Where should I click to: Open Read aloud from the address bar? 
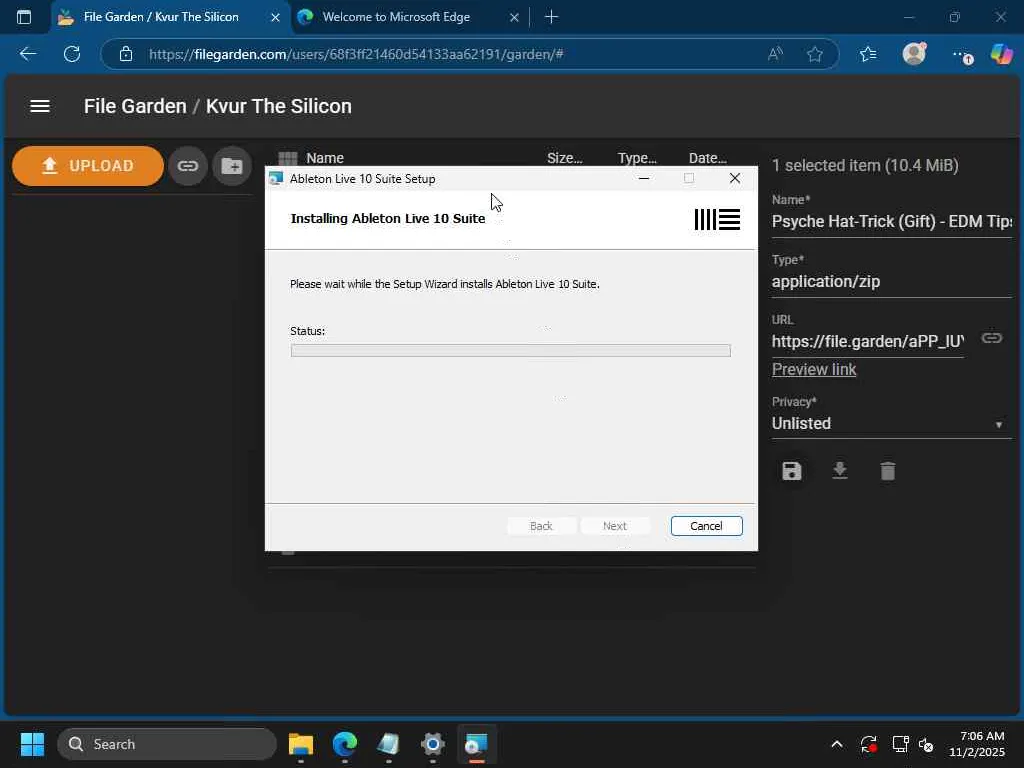pos(775,54)
